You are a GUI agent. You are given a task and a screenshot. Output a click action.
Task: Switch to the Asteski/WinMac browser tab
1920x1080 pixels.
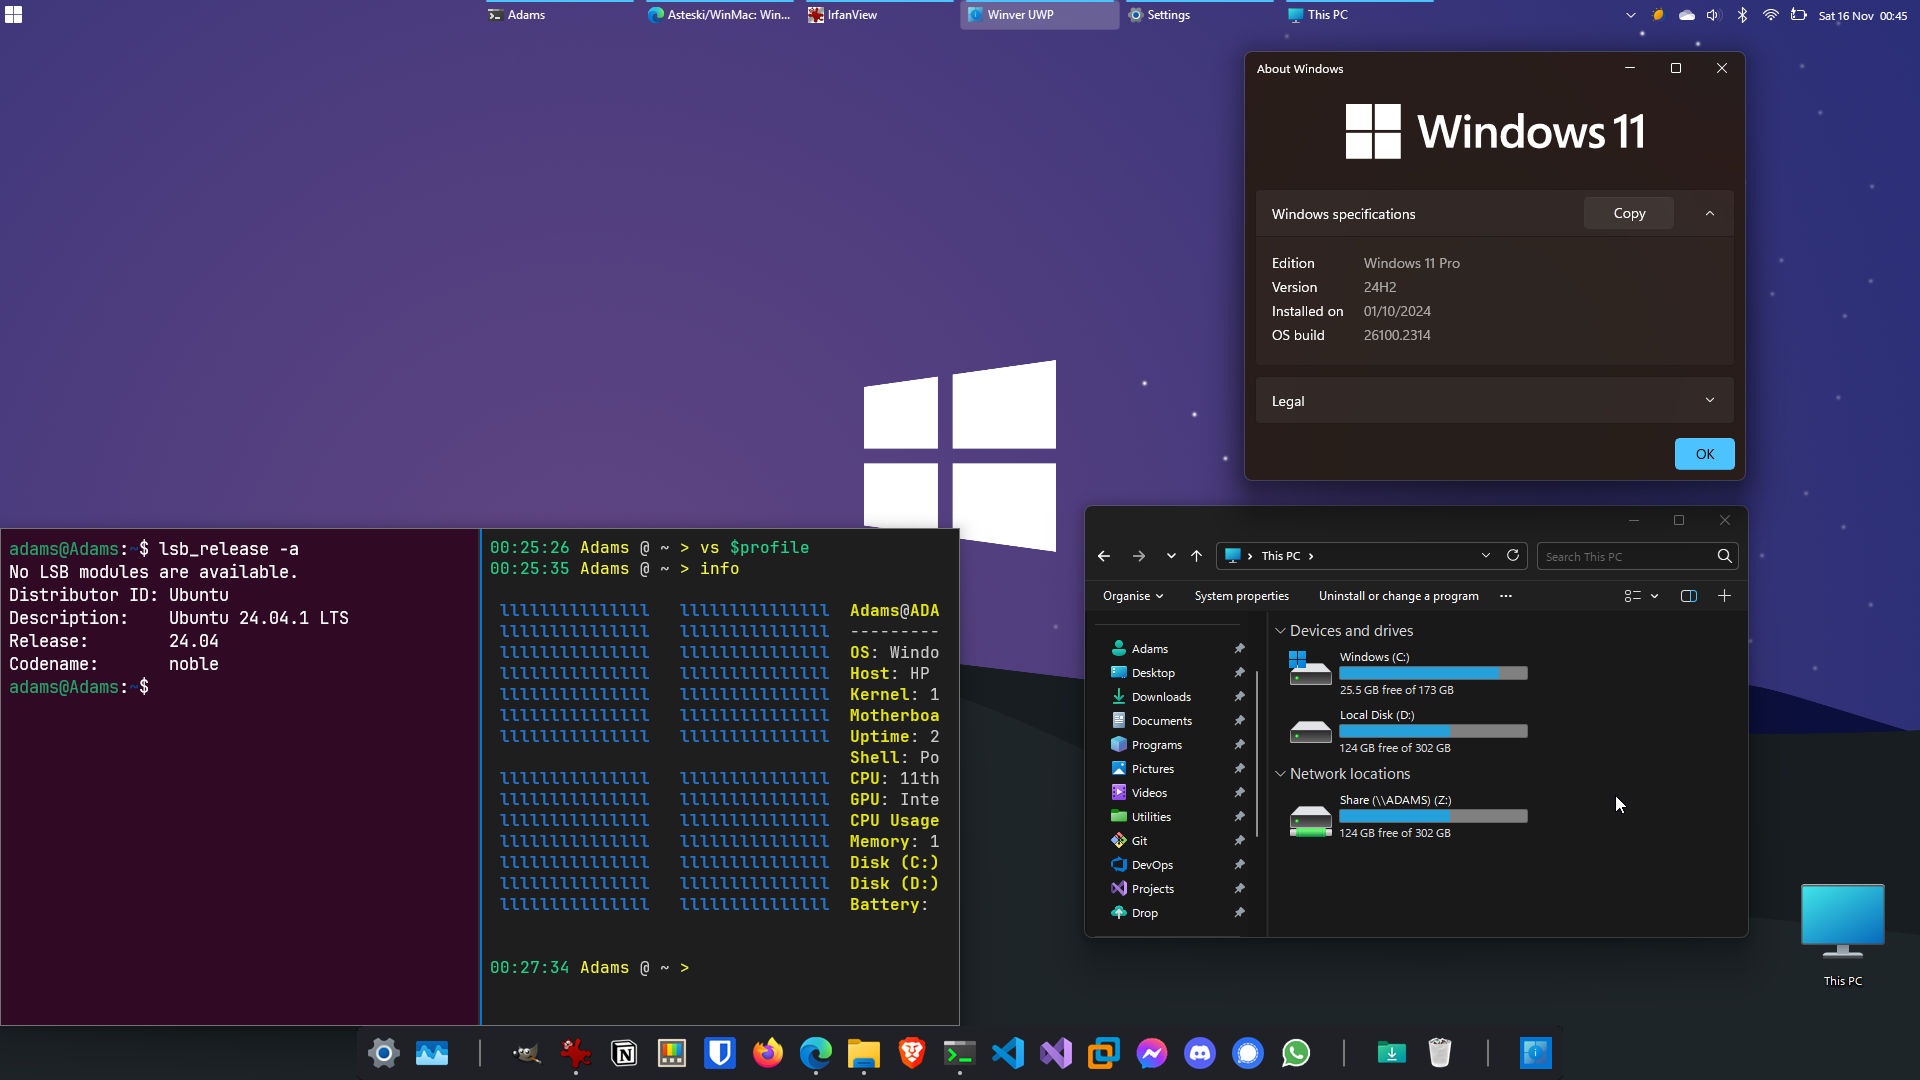(x=719, y=15)
